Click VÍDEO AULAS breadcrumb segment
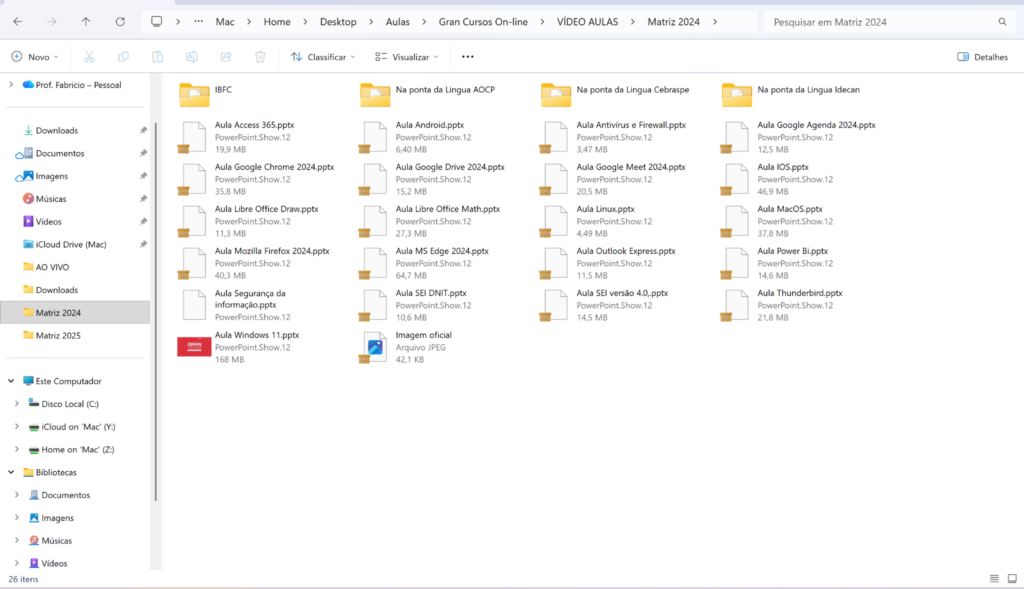 pyautogui.click(x=587, y=22)
